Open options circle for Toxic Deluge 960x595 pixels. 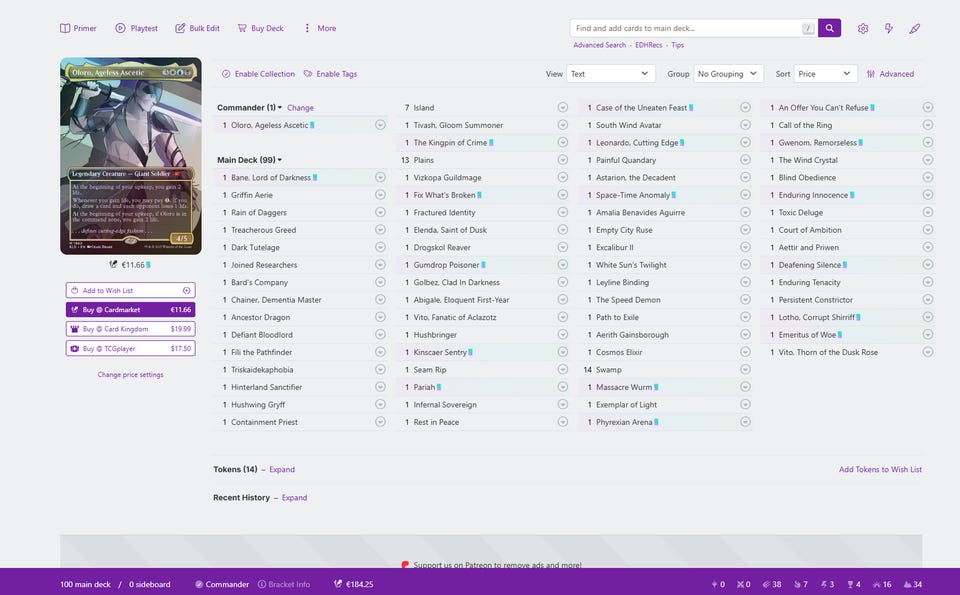pyautogui.click(x=928, y=212)
